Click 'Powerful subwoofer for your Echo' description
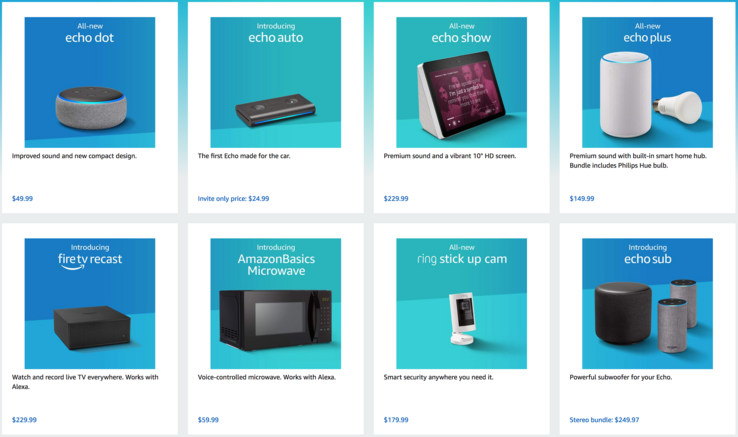 pyautogui.click(x=621, y=377)
